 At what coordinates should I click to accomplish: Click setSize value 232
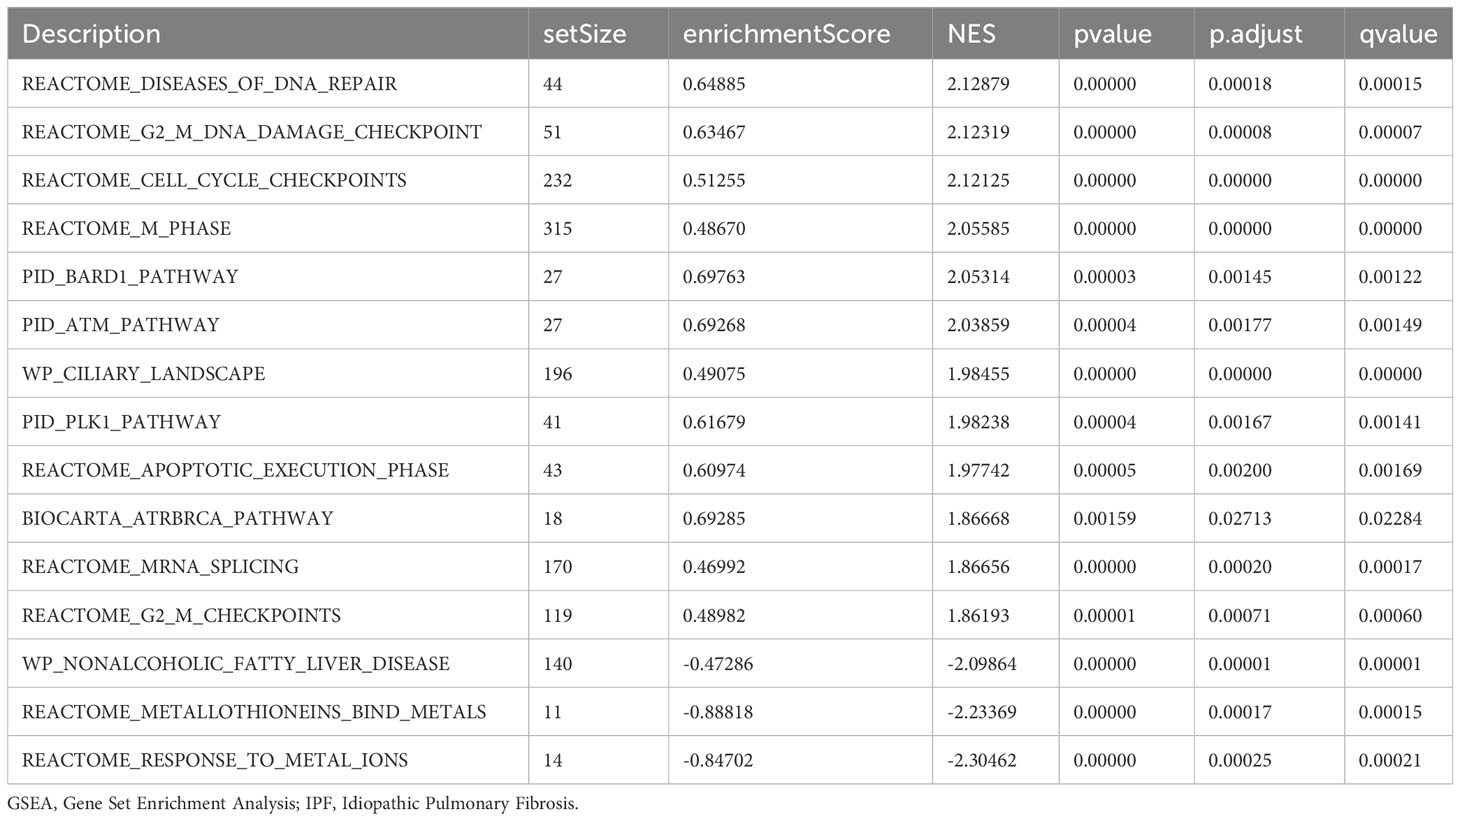[x=557, y=180]
